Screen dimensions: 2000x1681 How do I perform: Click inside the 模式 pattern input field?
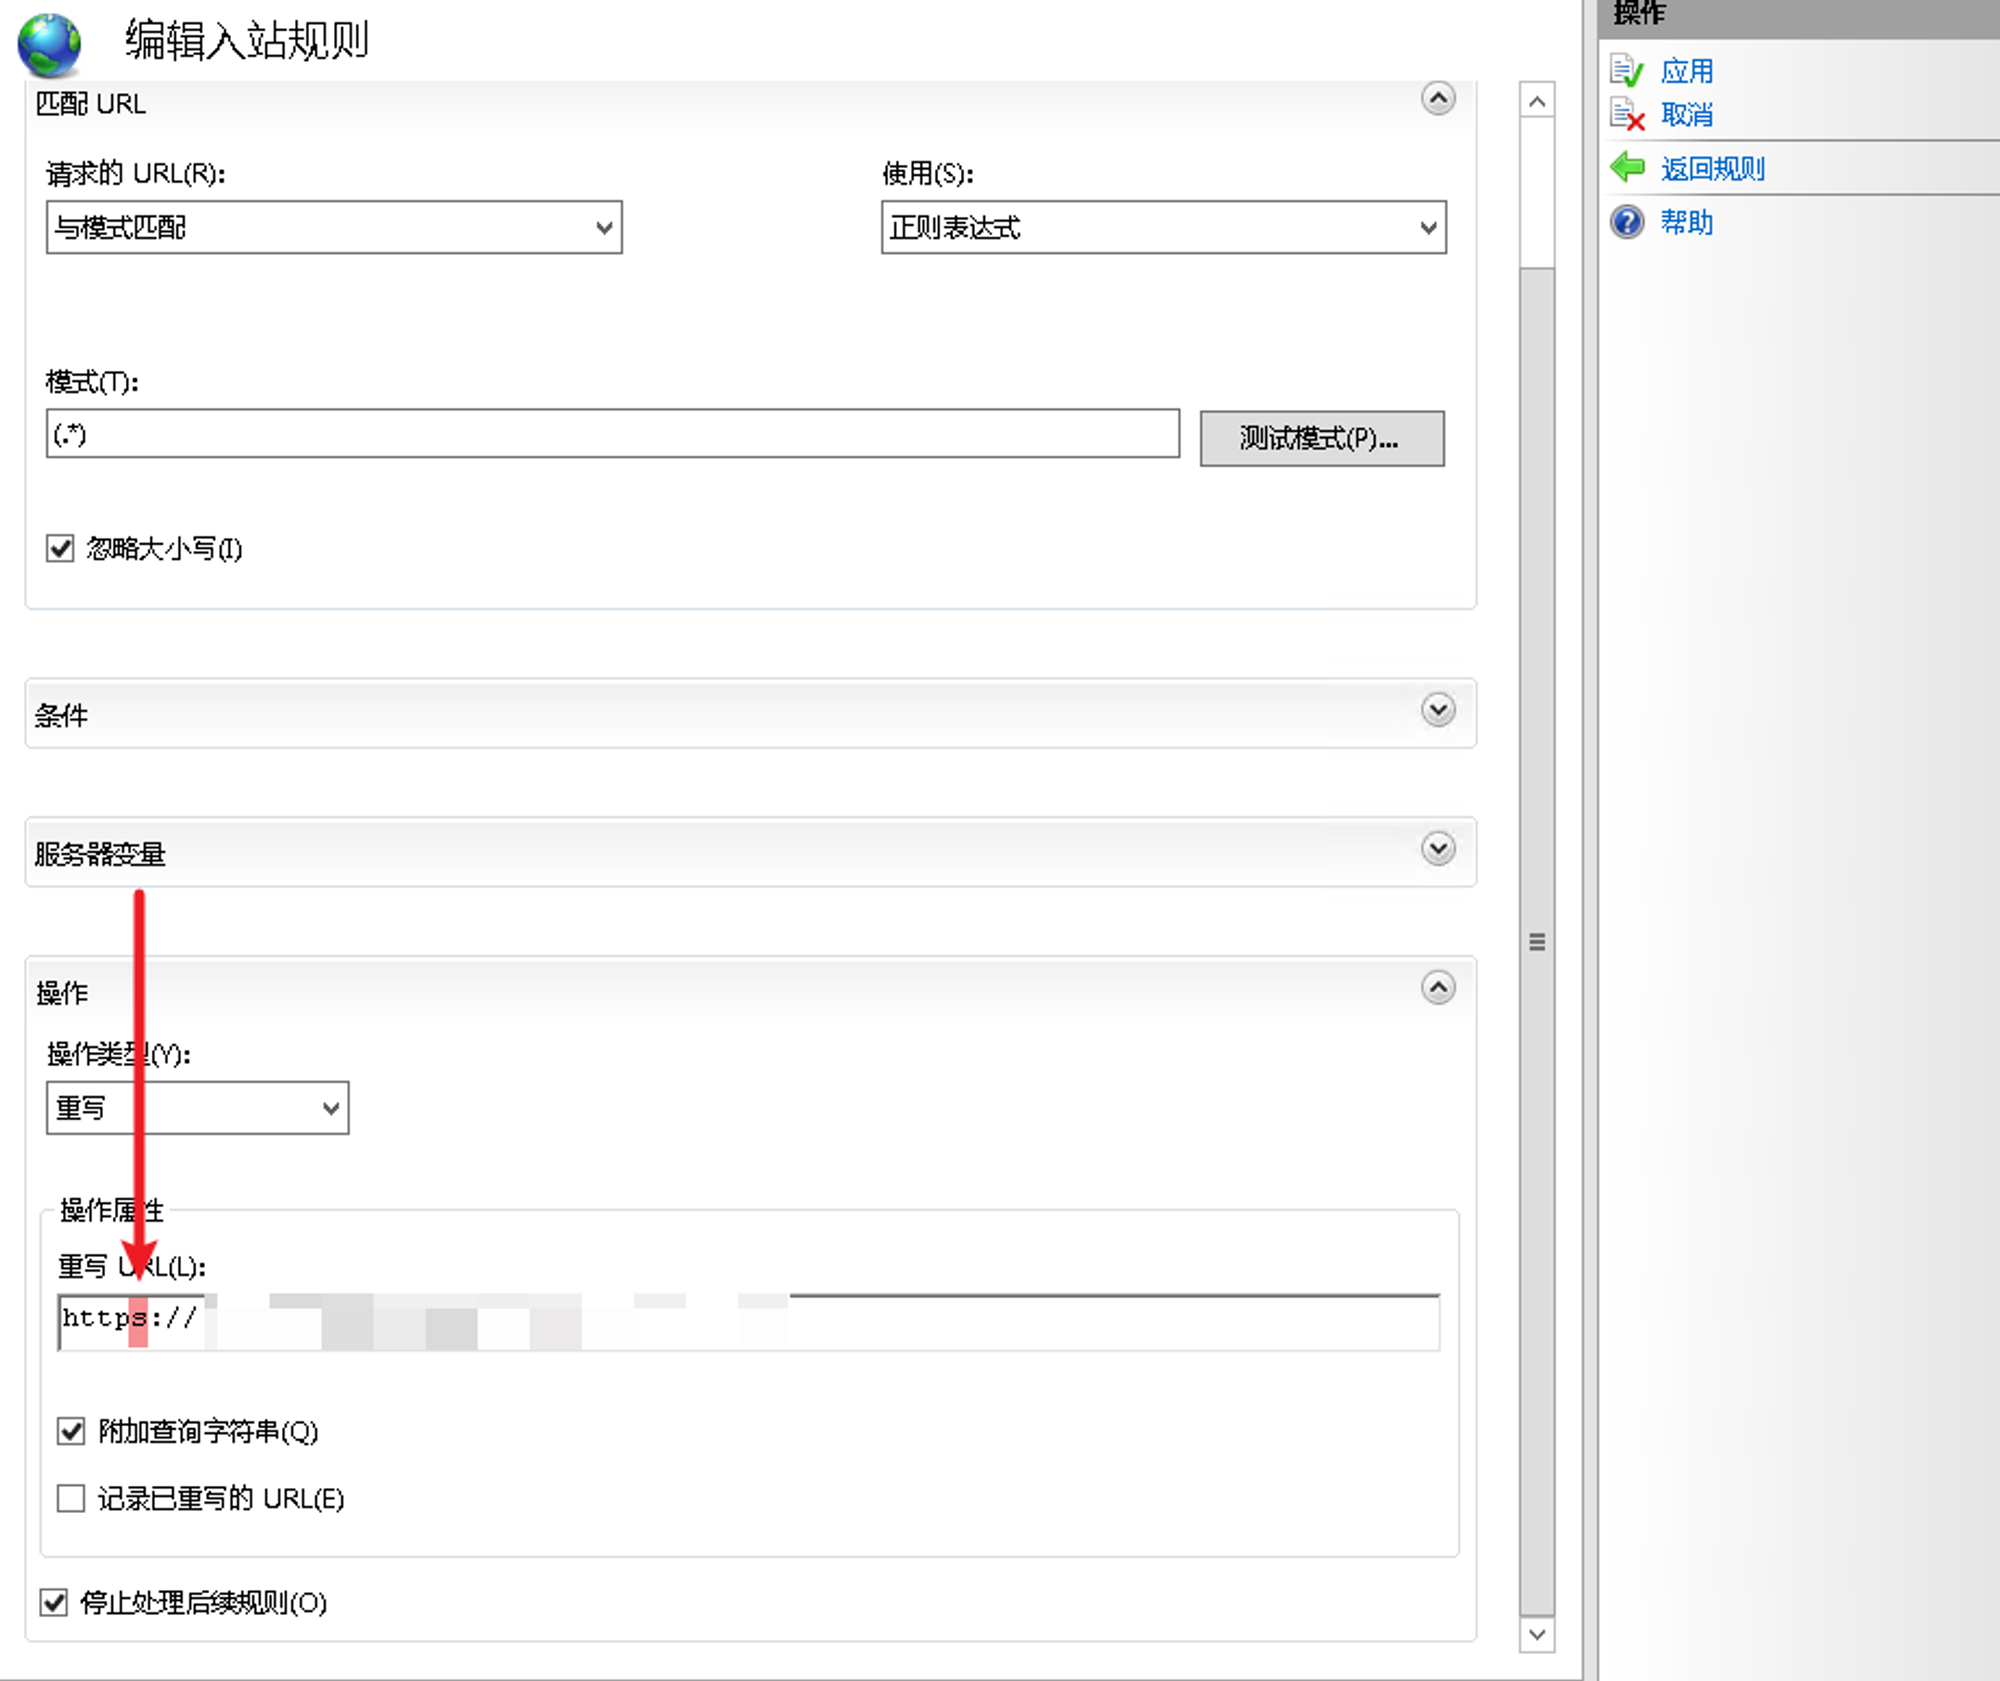point(612,434)
